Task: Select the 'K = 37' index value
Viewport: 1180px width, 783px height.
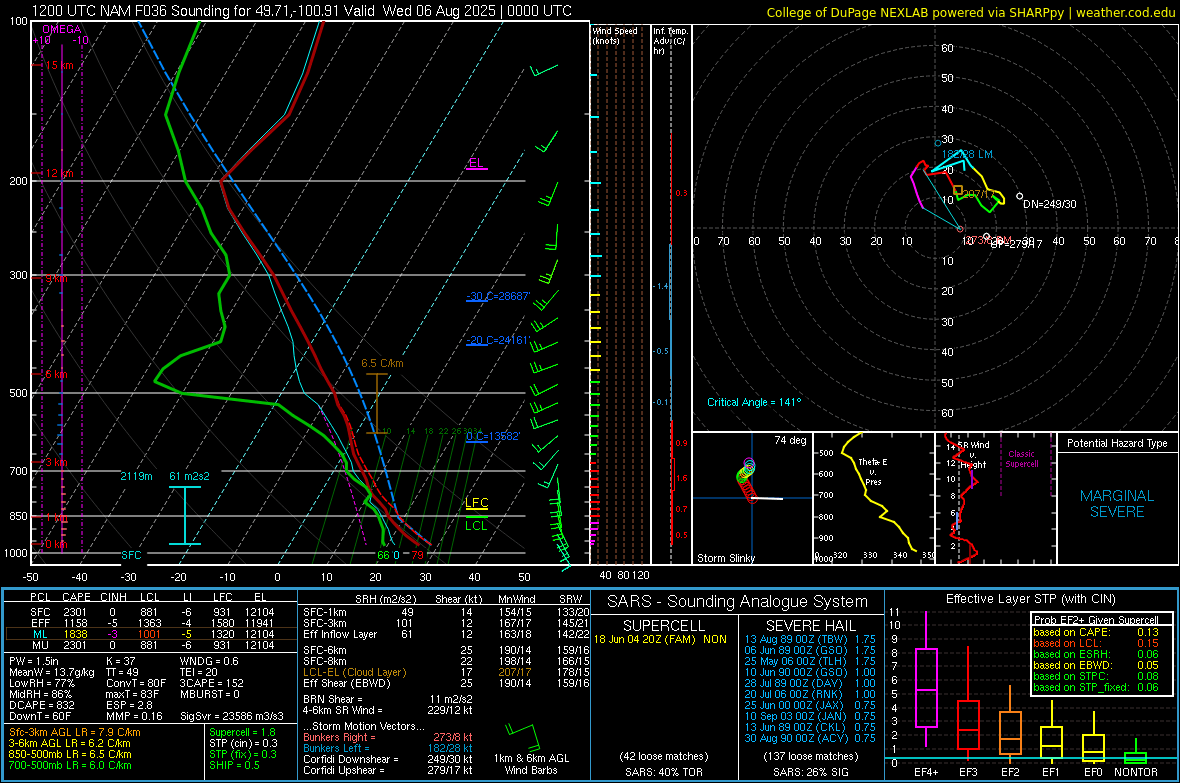Action: click(121, 661)
